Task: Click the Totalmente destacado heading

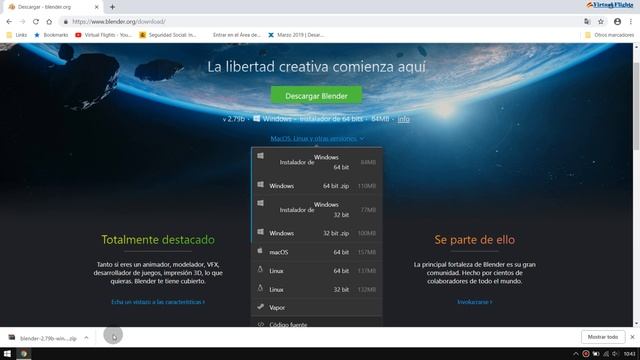Action: [158, 240]
